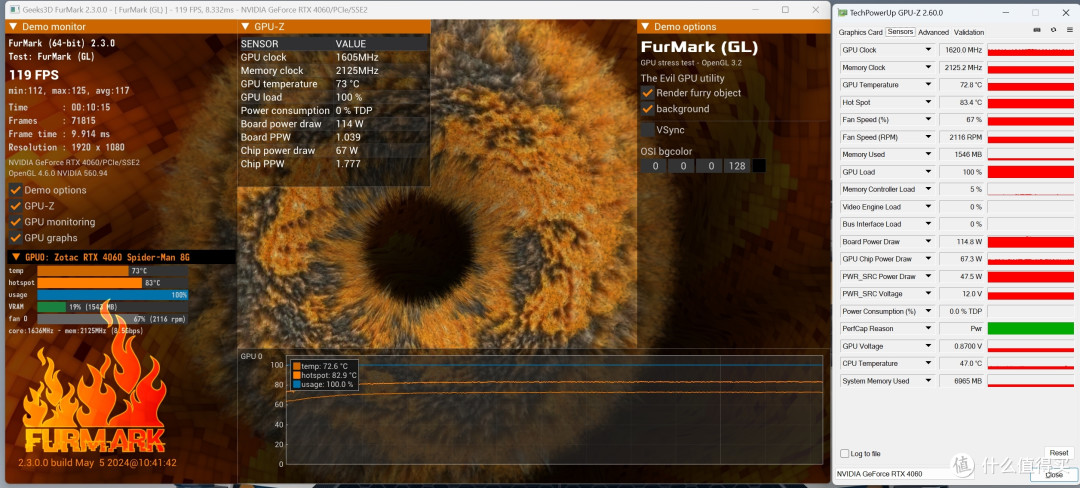Switch to Graphics Card tab

tap(860, 32)
